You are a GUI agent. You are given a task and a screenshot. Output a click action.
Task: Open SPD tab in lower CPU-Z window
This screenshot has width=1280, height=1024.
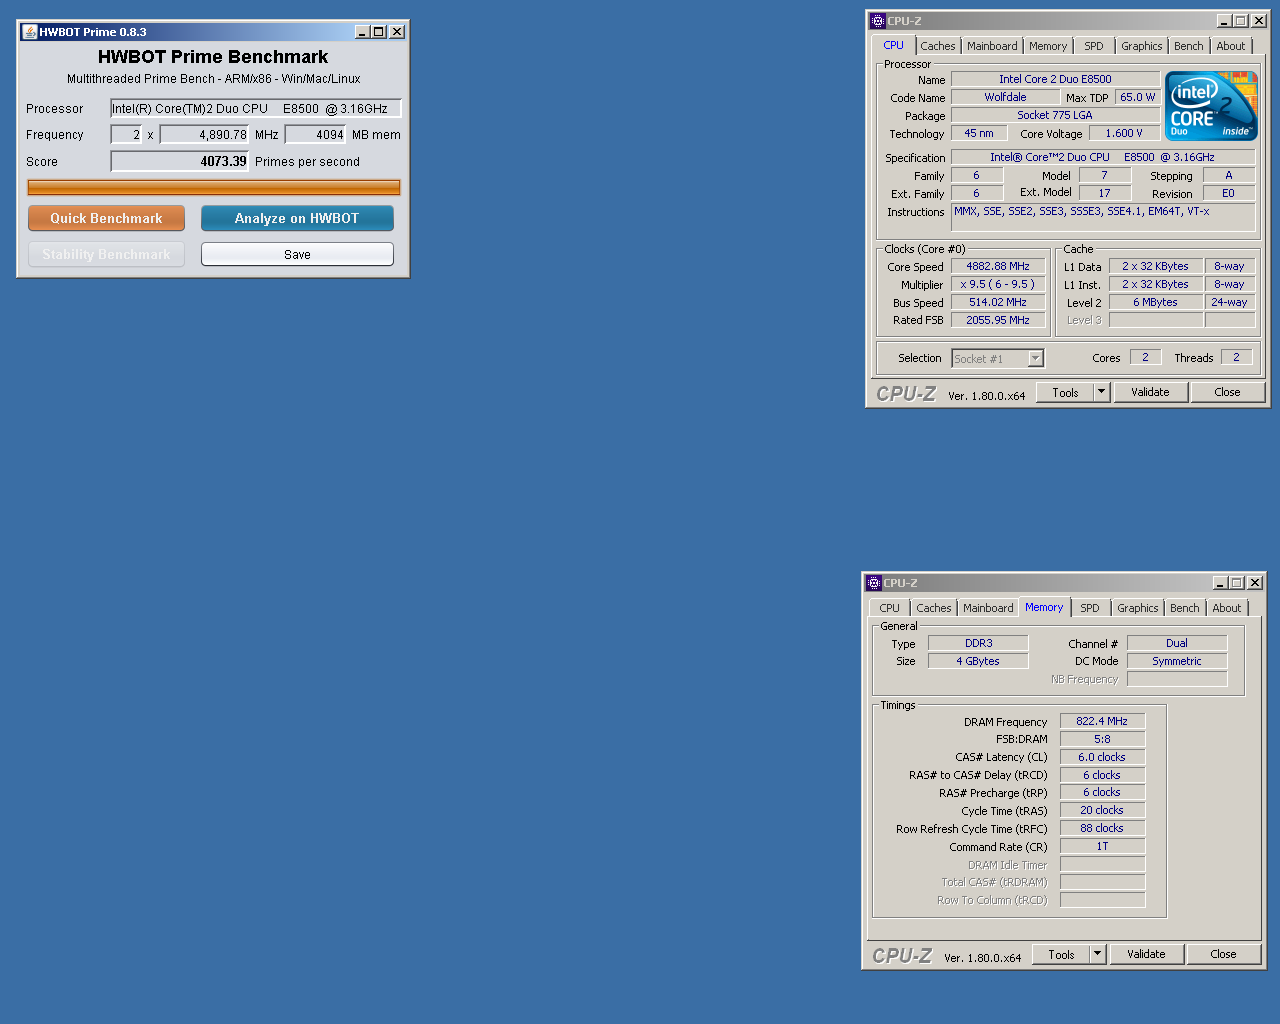[x=1090, y=608]
